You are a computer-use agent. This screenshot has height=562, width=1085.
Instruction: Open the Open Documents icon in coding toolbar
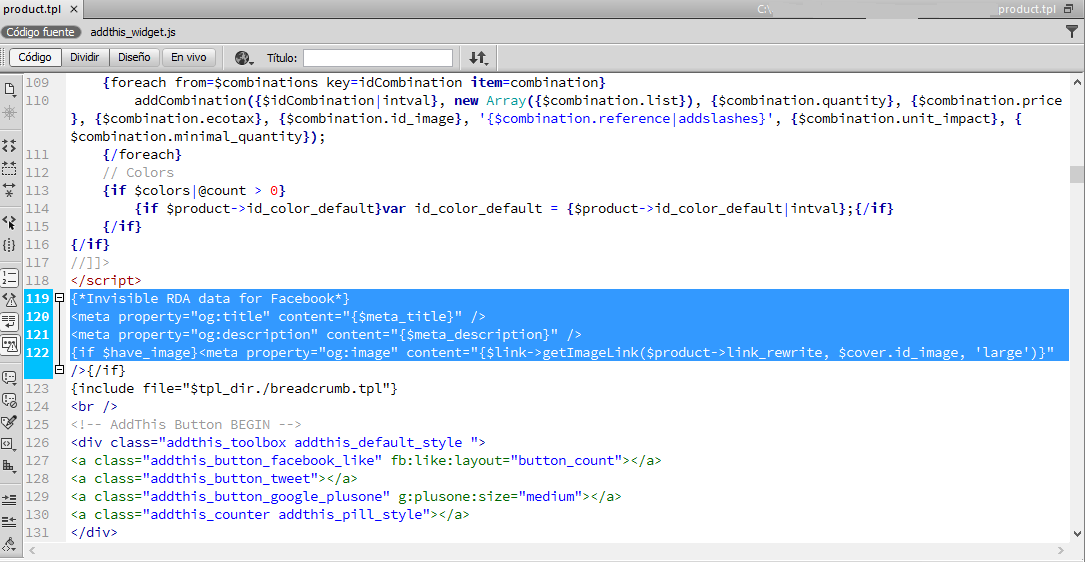[x=10, y=89]
